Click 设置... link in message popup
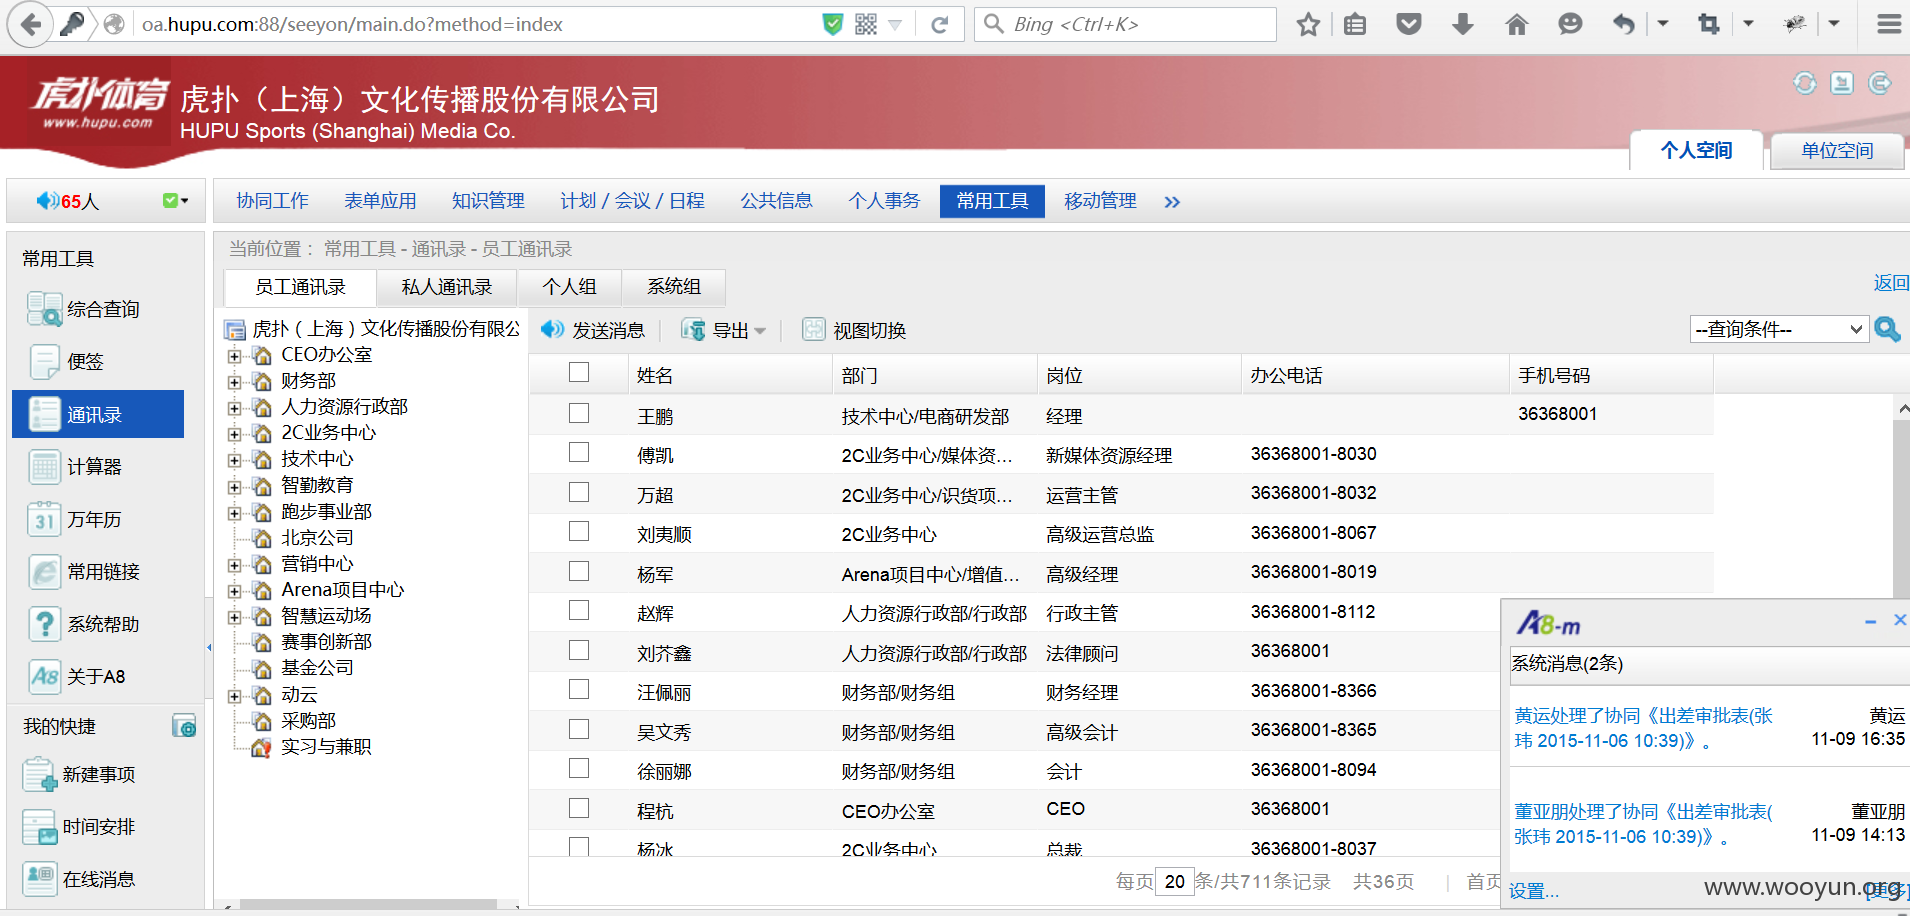This screenshot has width=1910, height=916. pos(1533,891)
